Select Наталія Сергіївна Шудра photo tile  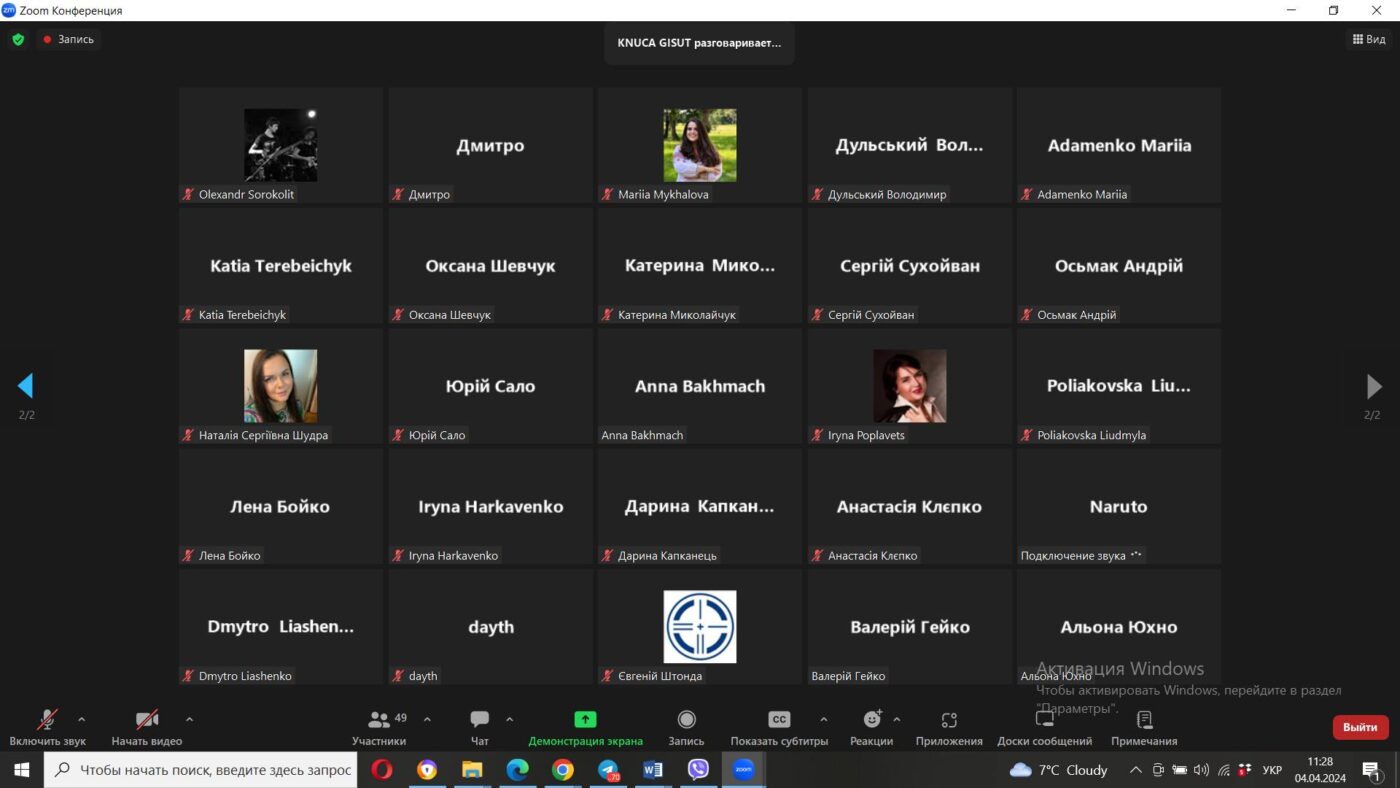click(x=281, y=386)
